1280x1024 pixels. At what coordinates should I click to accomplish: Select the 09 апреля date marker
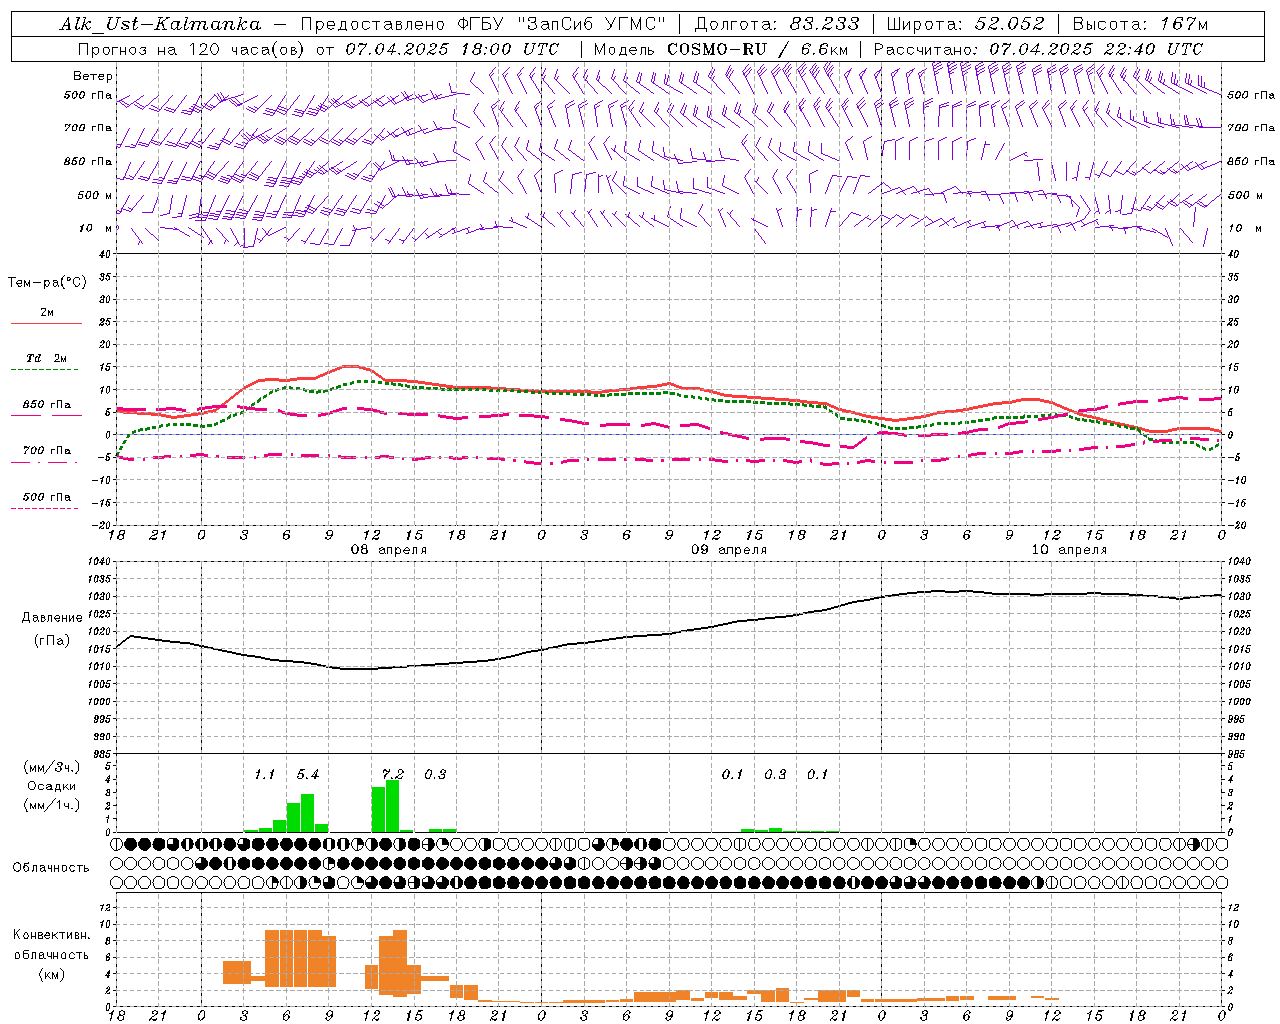729,550
